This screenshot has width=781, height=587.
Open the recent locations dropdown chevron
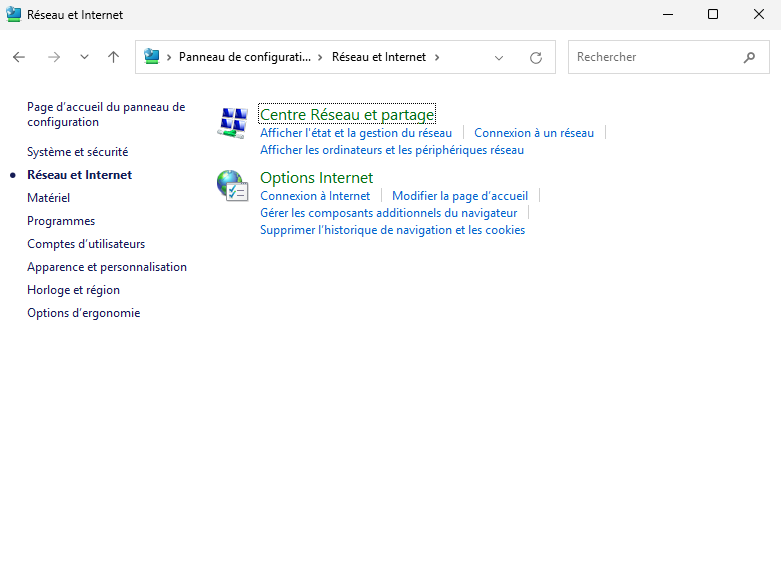click(84, 57)
